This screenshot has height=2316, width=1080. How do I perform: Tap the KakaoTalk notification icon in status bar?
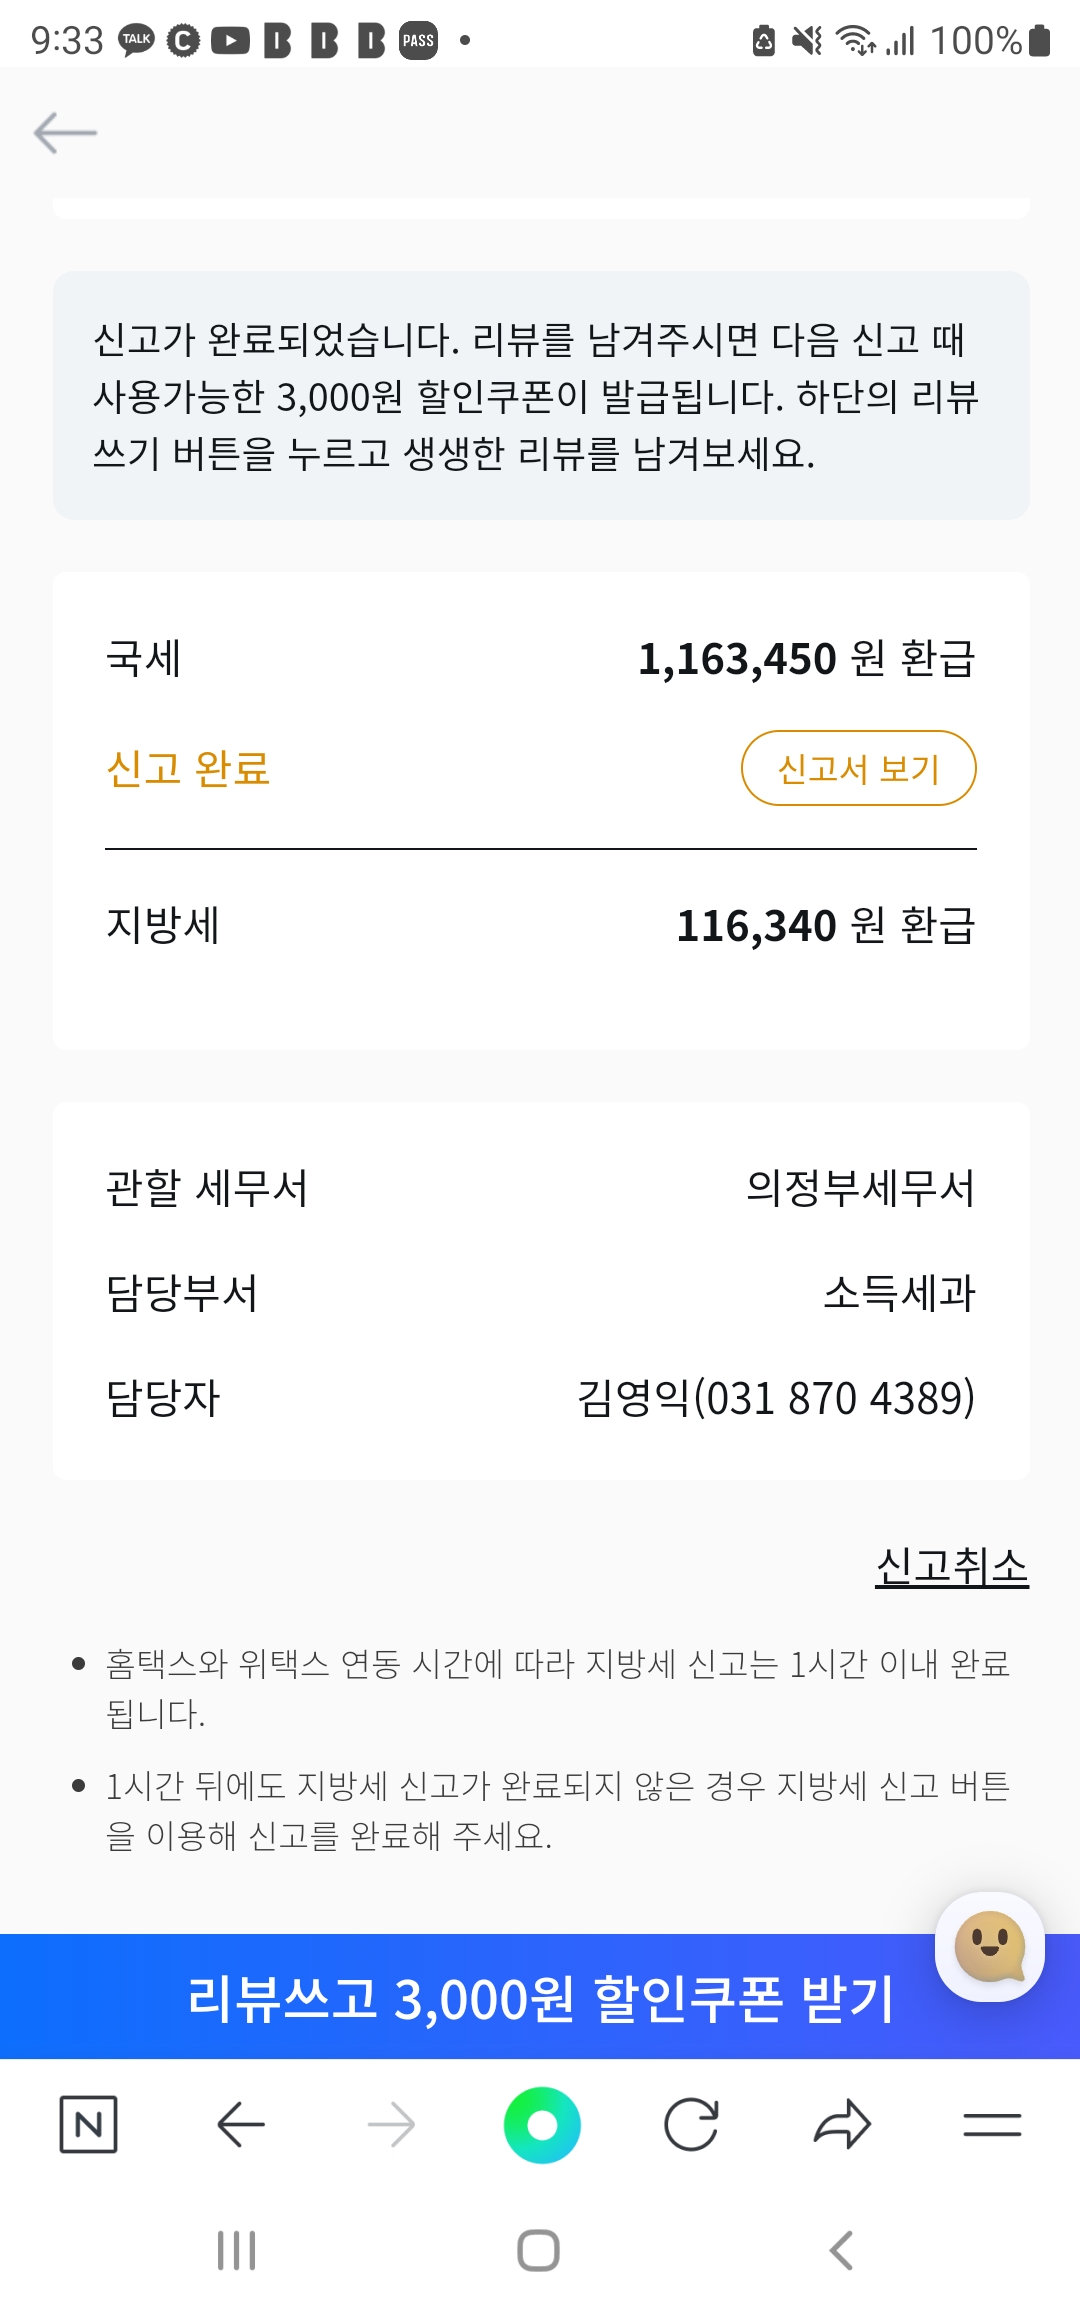coord(137,40)
